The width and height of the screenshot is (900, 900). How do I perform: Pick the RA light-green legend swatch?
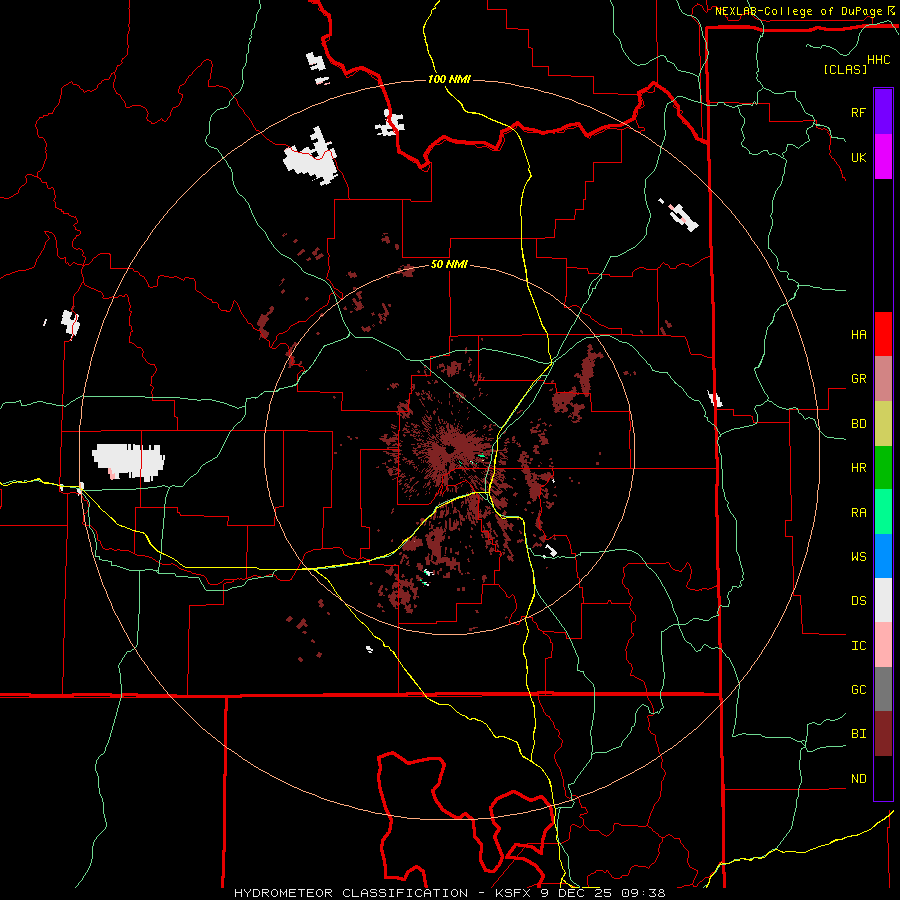[883, 512]
